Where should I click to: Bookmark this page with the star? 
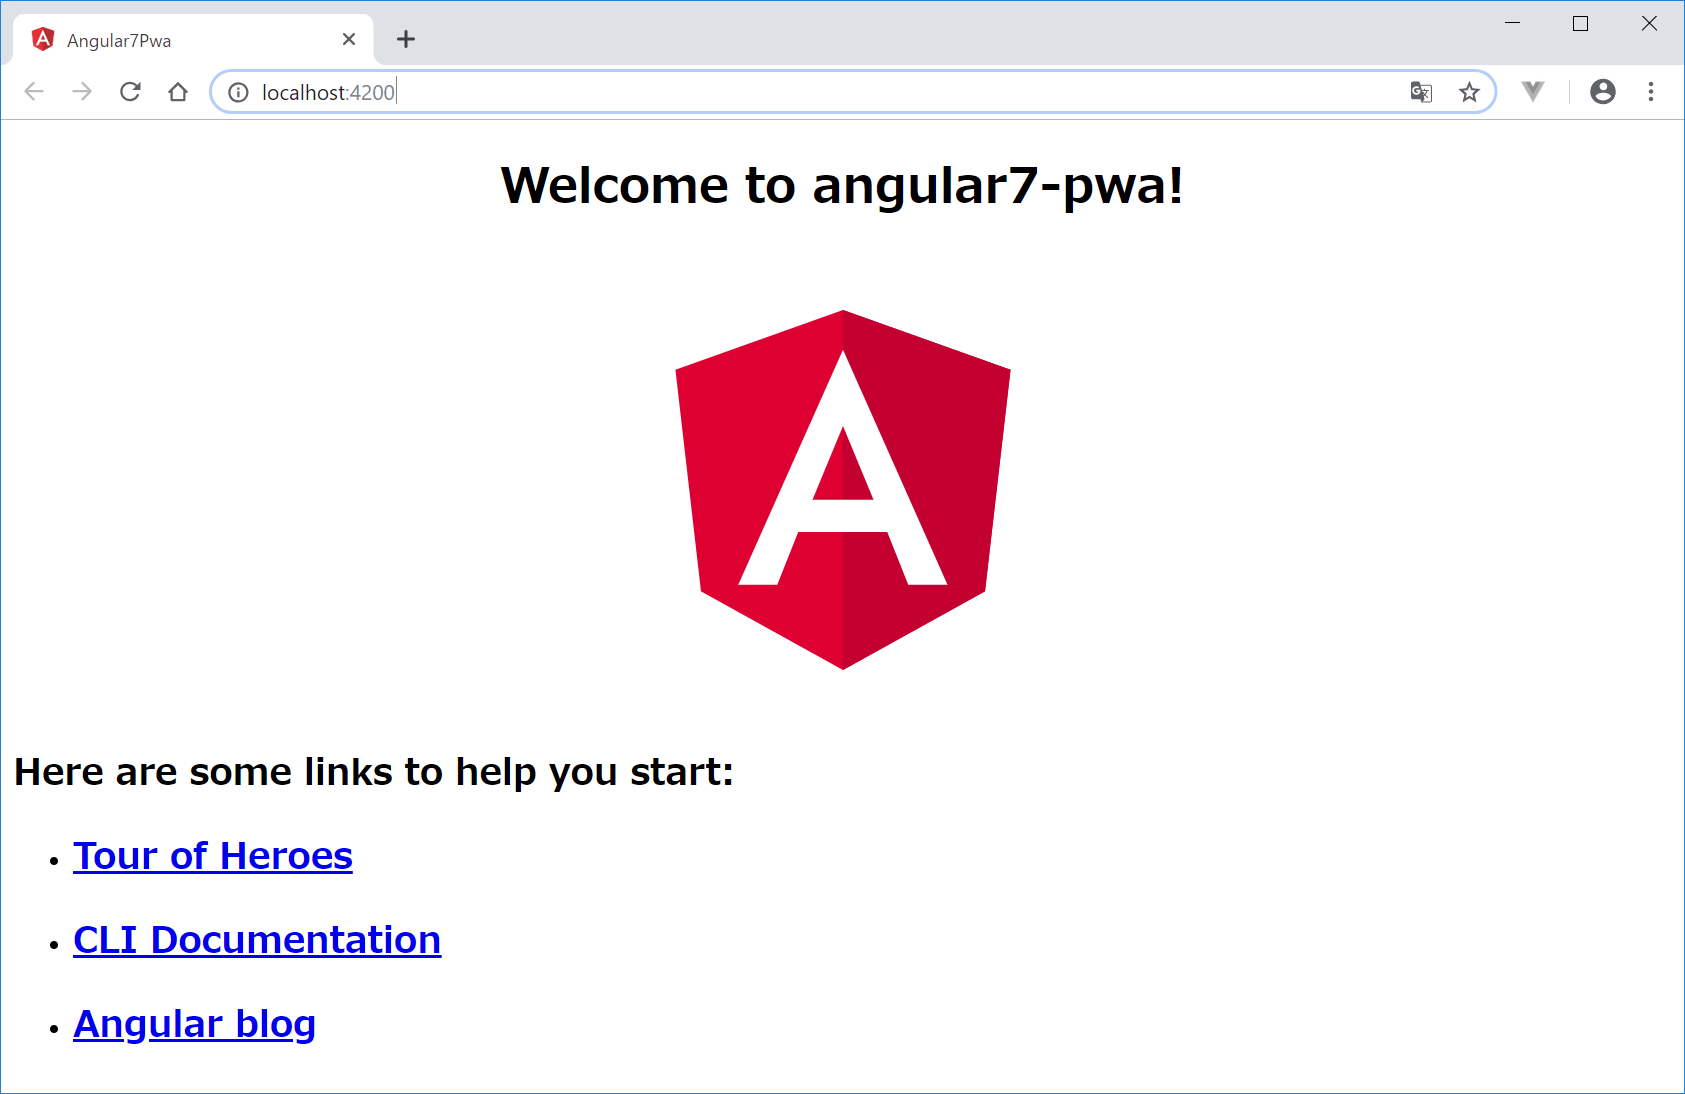[x=1469, y=92]
